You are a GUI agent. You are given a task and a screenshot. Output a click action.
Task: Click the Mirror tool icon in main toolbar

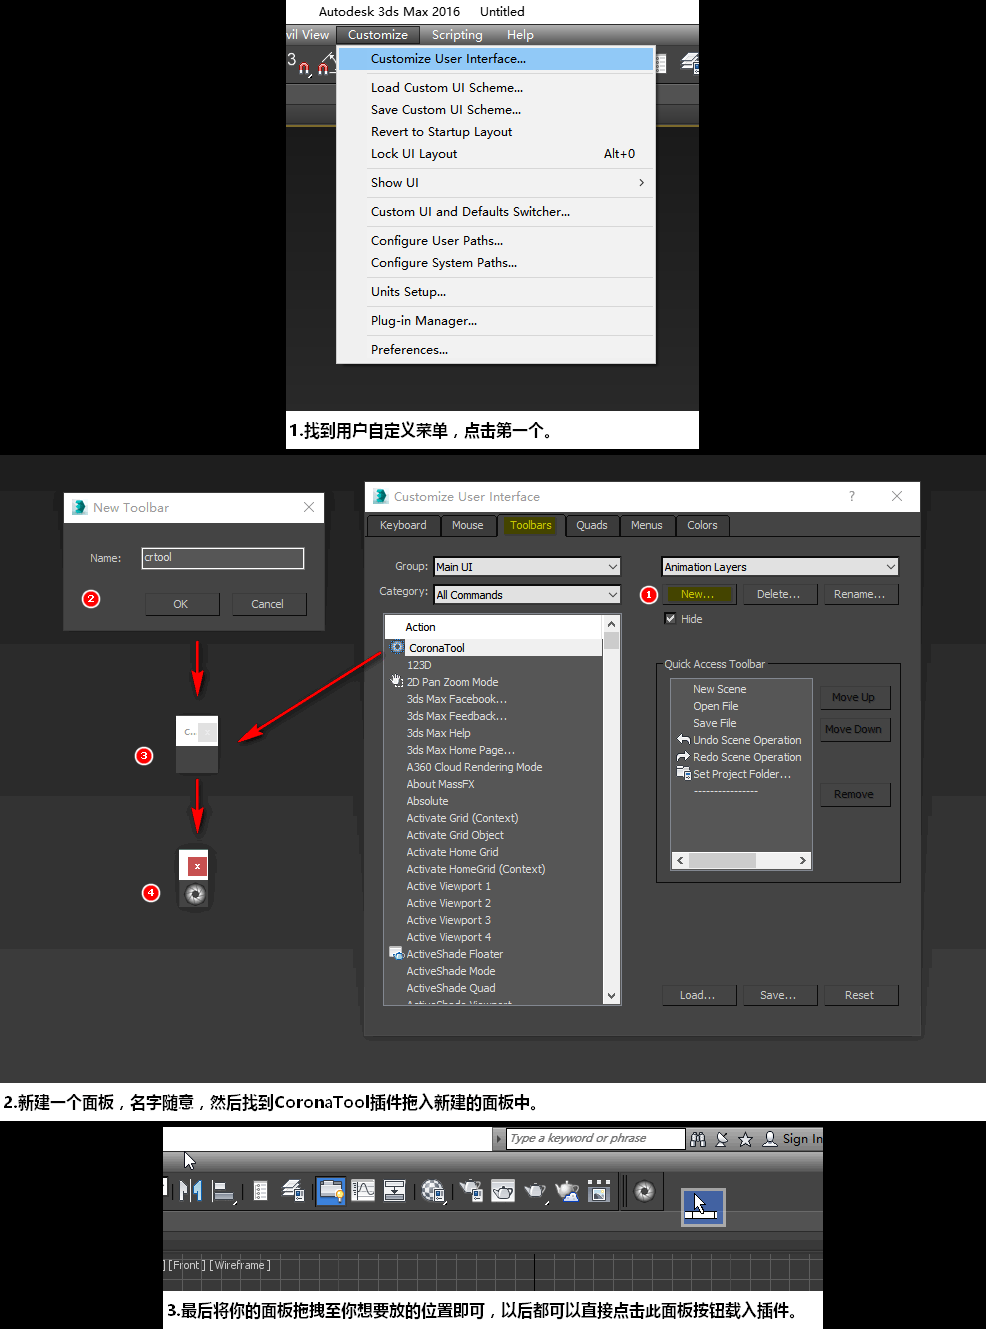(x=191, y=1190)
